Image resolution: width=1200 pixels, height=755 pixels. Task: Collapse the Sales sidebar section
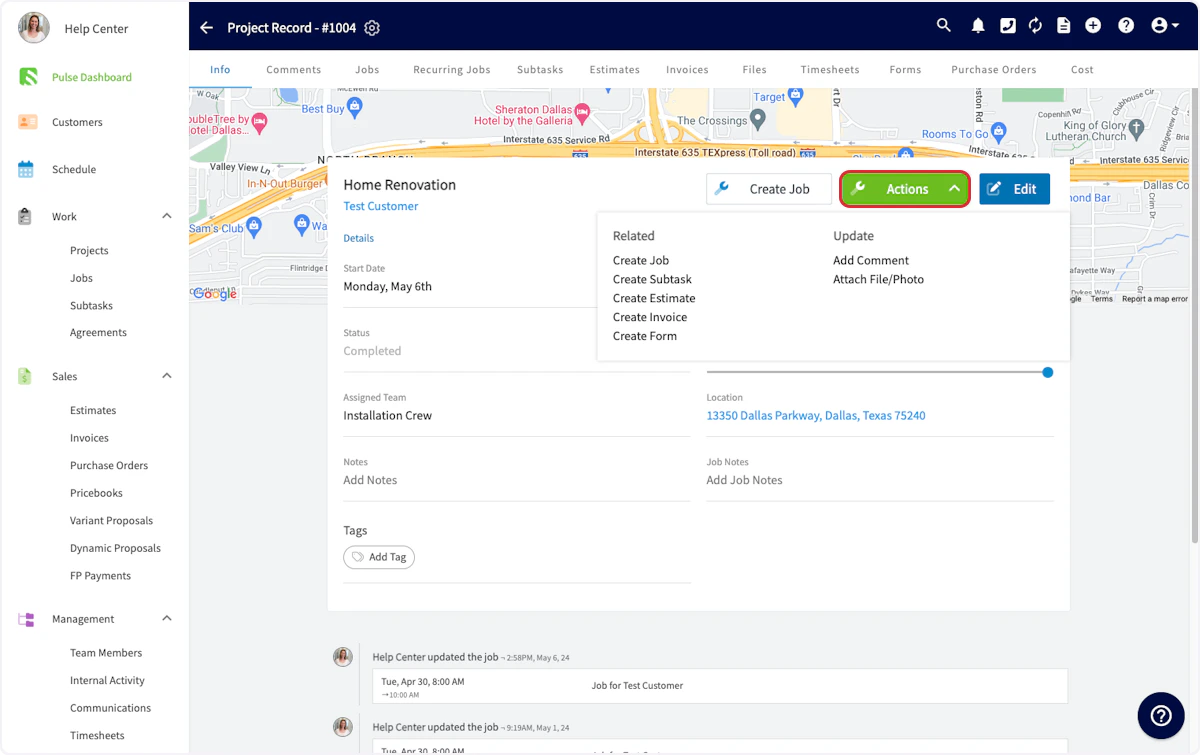(167, 376)
